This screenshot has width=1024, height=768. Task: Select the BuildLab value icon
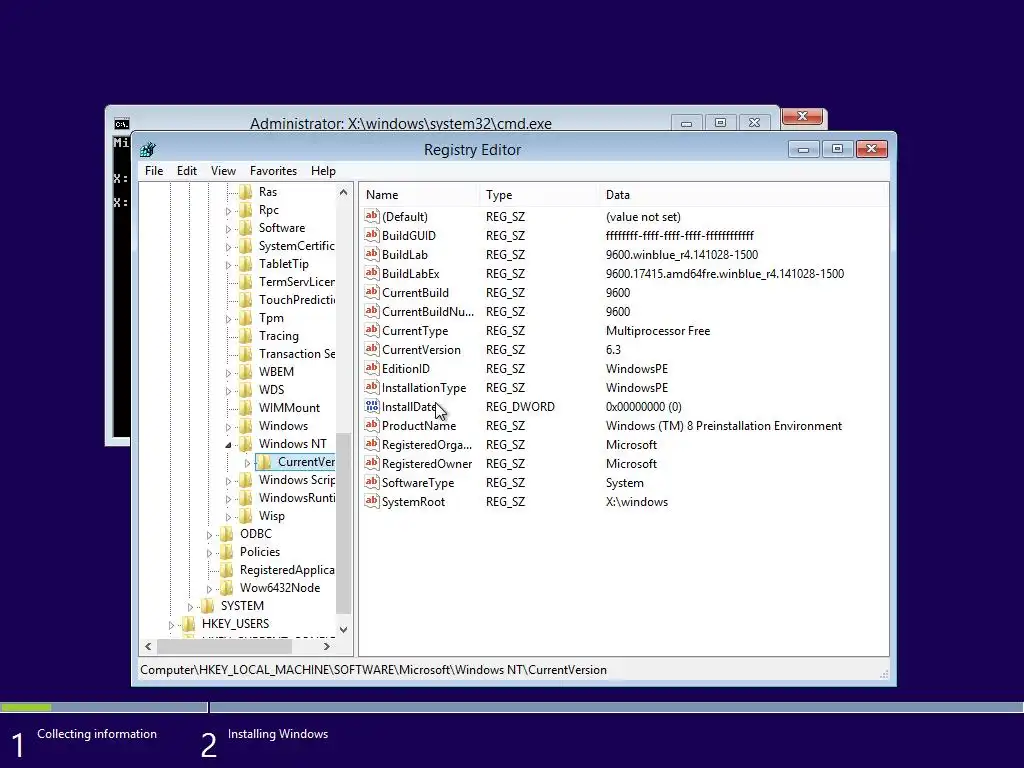[372, 254]
